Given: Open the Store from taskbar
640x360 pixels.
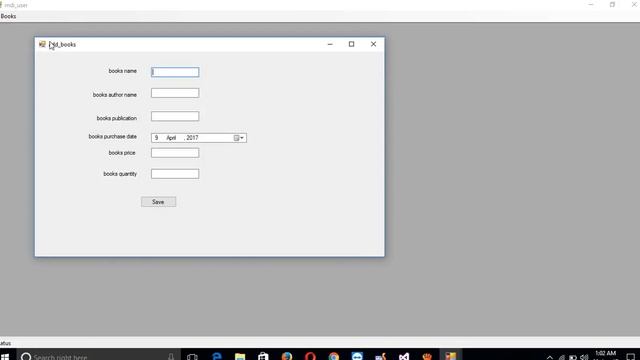Looking at the screenshot, I should (263, 356).
